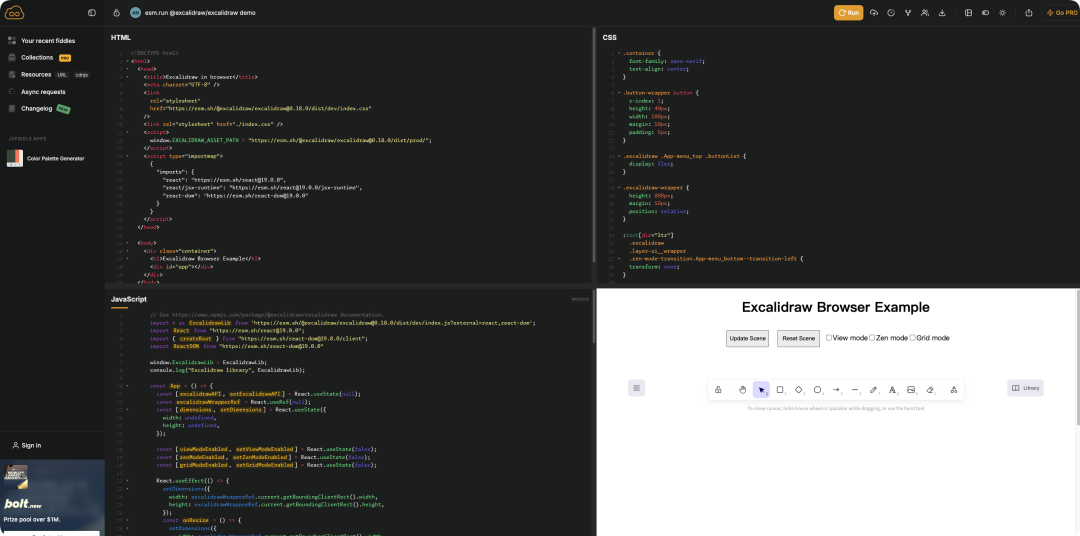This screenshot has width=1080, height=536.
Task: Open the Excalidraw Library button
Action: (1025, 388)
